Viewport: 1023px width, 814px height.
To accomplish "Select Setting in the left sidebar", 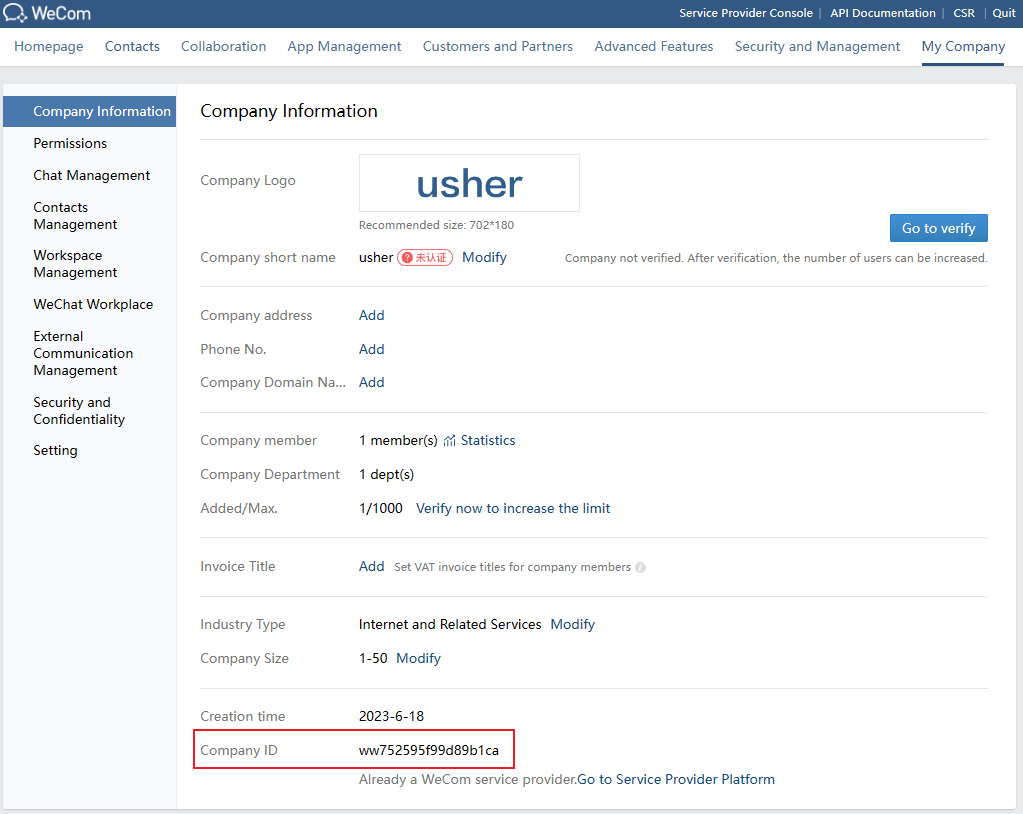I will (55, 451).
